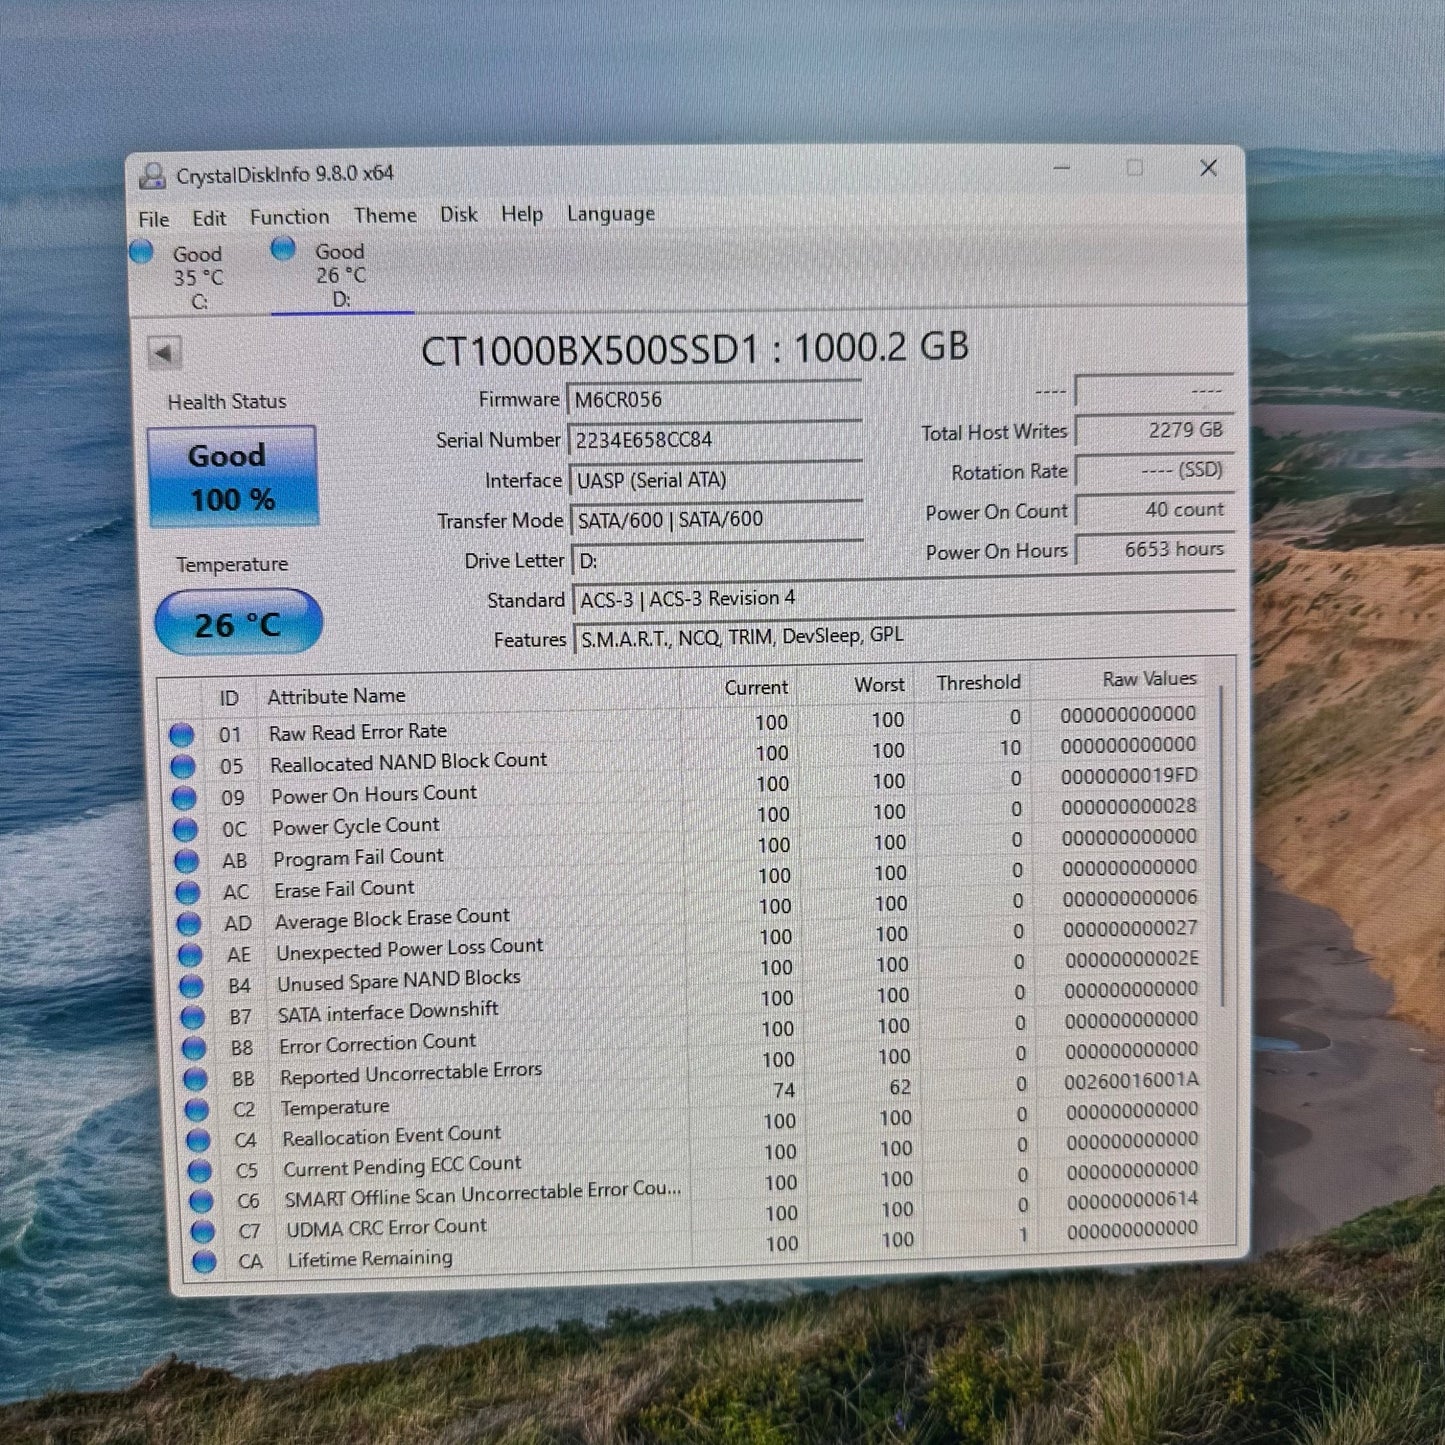The image size is (1445, 1445).
Task: Click status orb for Power On Hours Count
Action: 184,798
